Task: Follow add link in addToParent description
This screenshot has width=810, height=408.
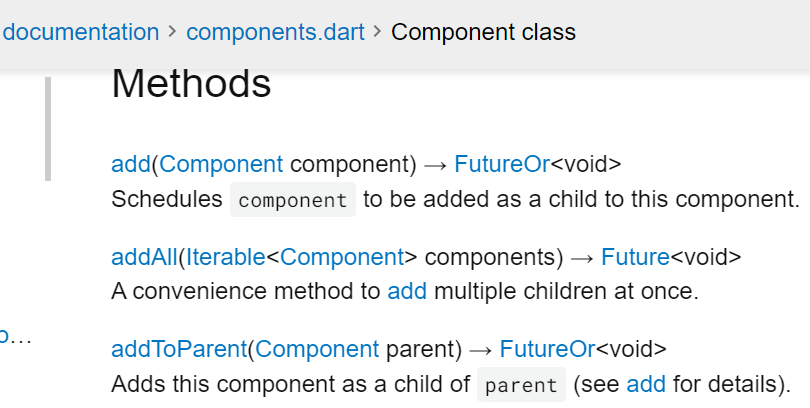Action: tap(646, 384)
